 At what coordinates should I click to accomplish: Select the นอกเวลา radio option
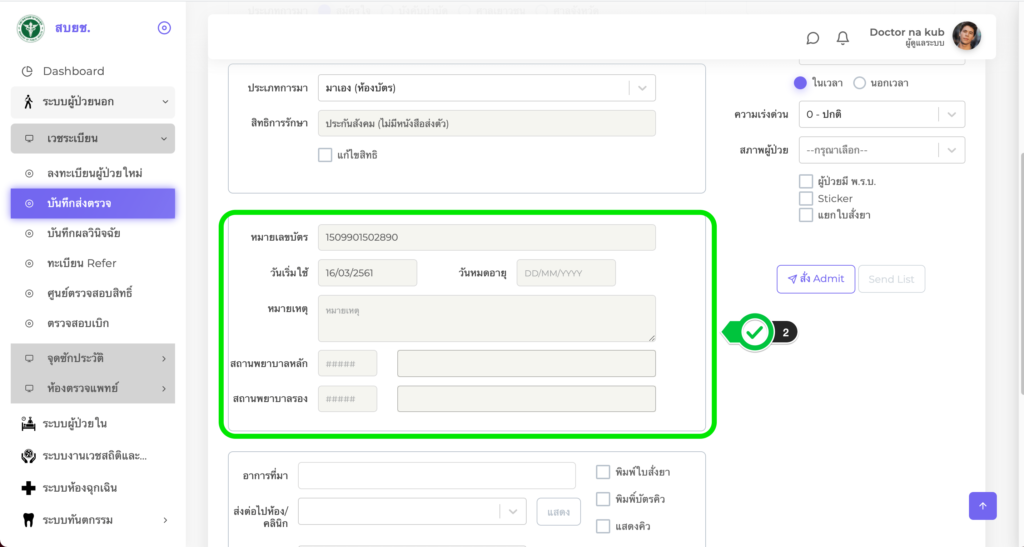point(859,83)
